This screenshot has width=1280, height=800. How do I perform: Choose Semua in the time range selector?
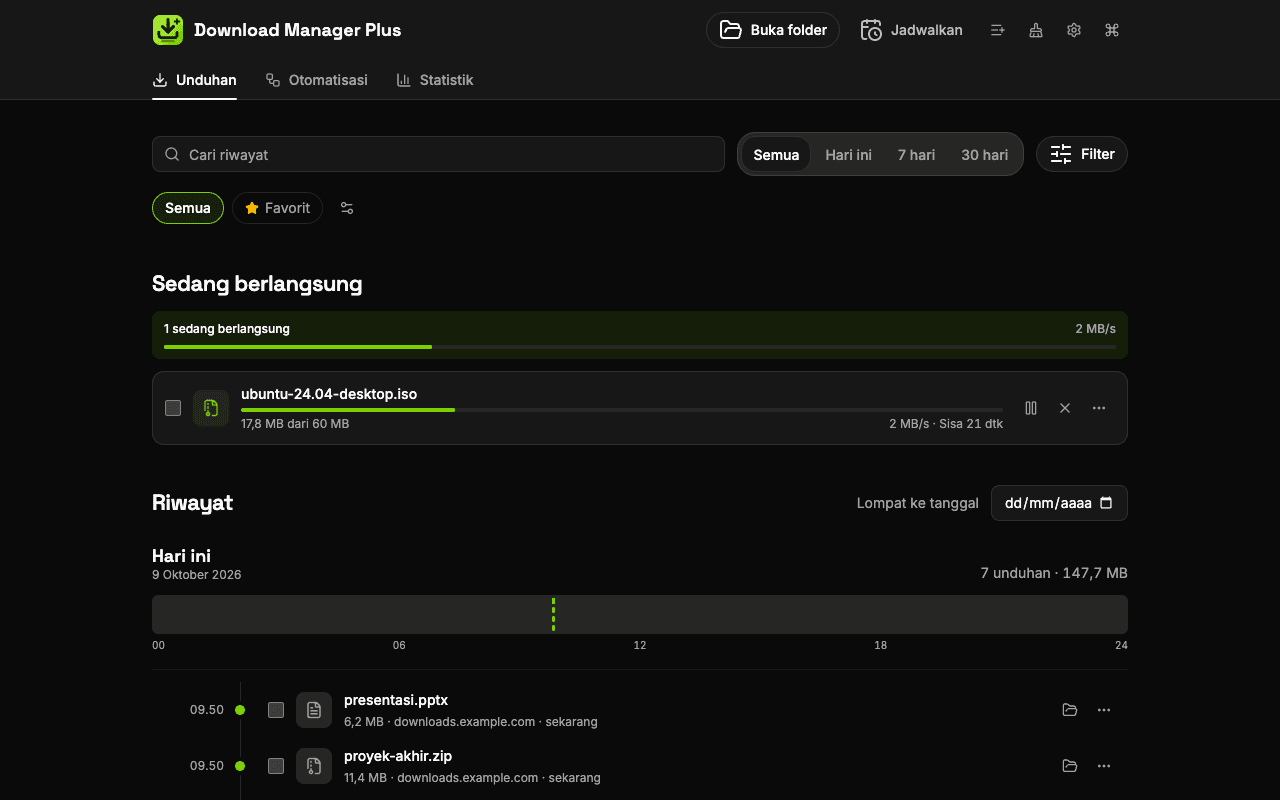click(x=776, y=155)
